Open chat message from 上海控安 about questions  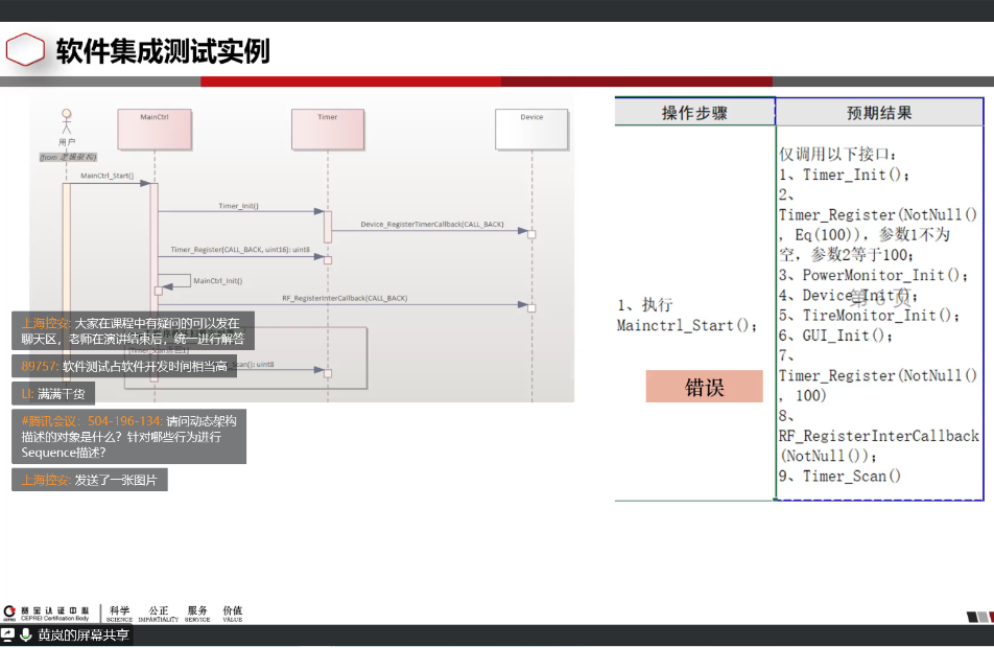133,331
